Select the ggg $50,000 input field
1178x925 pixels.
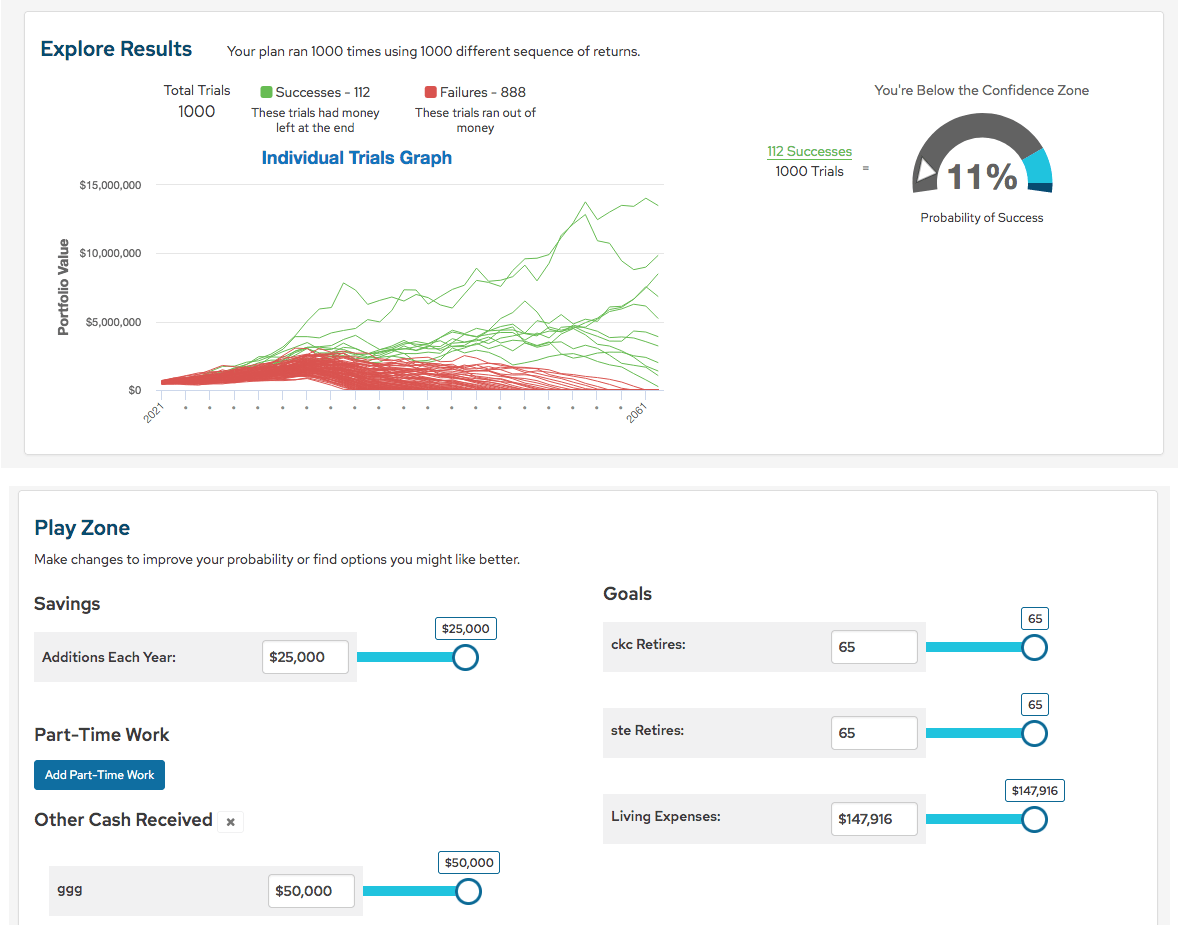click(x=311, y=891)
